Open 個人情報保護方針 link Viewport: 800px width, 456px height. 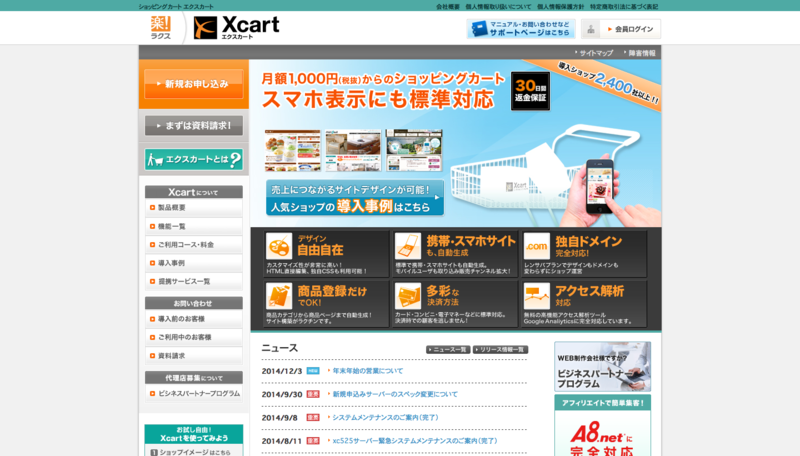560,7
